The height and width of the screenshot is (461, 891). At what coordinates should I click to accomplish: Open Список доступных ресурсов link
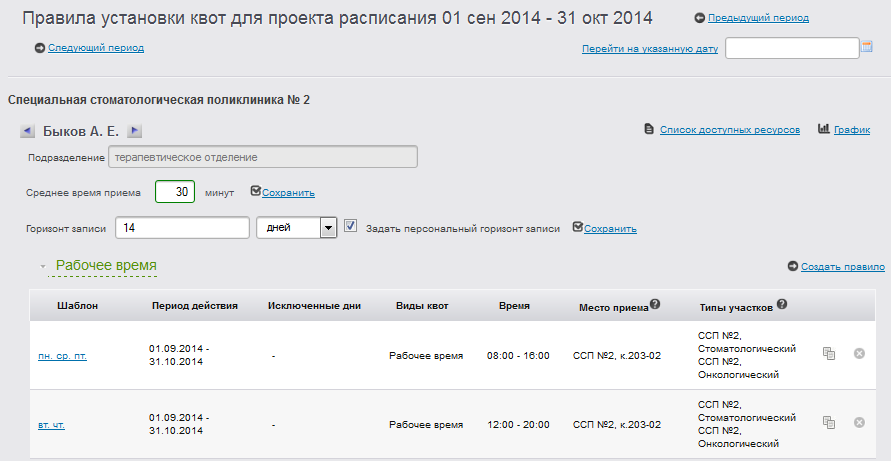point(730,130)
